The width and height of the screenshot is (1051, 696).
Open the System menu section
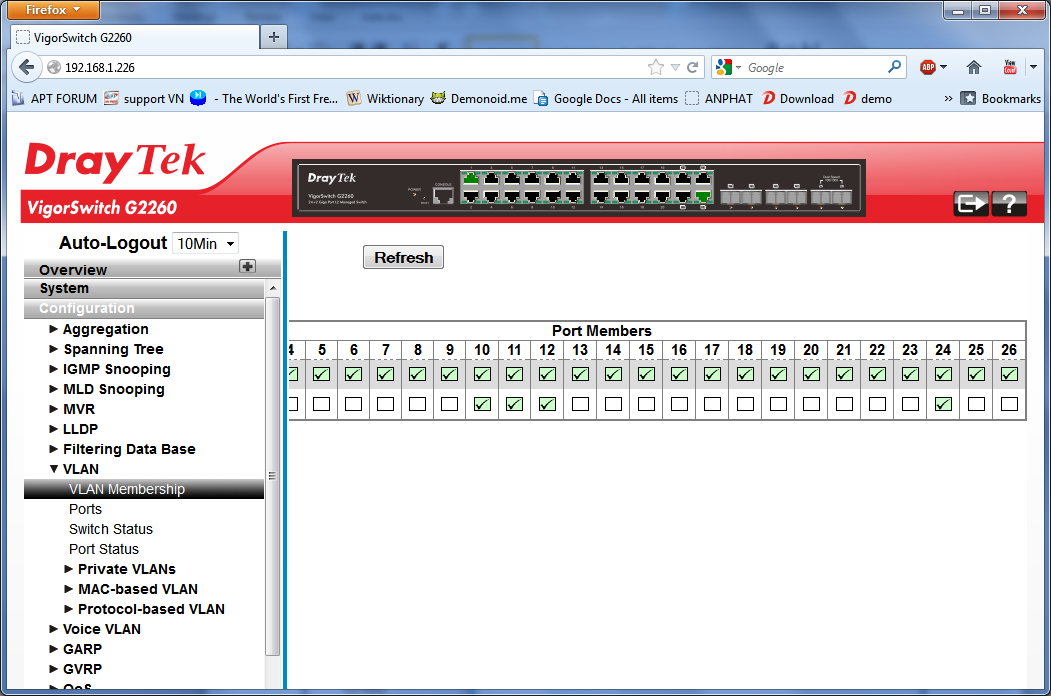pos(143,289)
